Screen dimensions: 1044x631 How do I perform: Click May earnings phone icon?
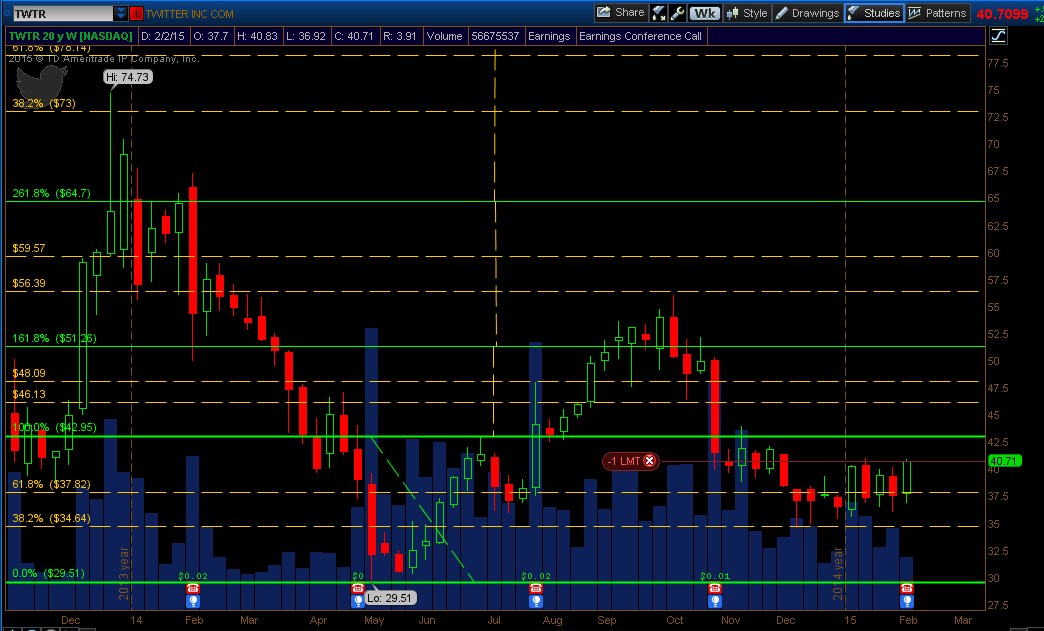[358, 588]
